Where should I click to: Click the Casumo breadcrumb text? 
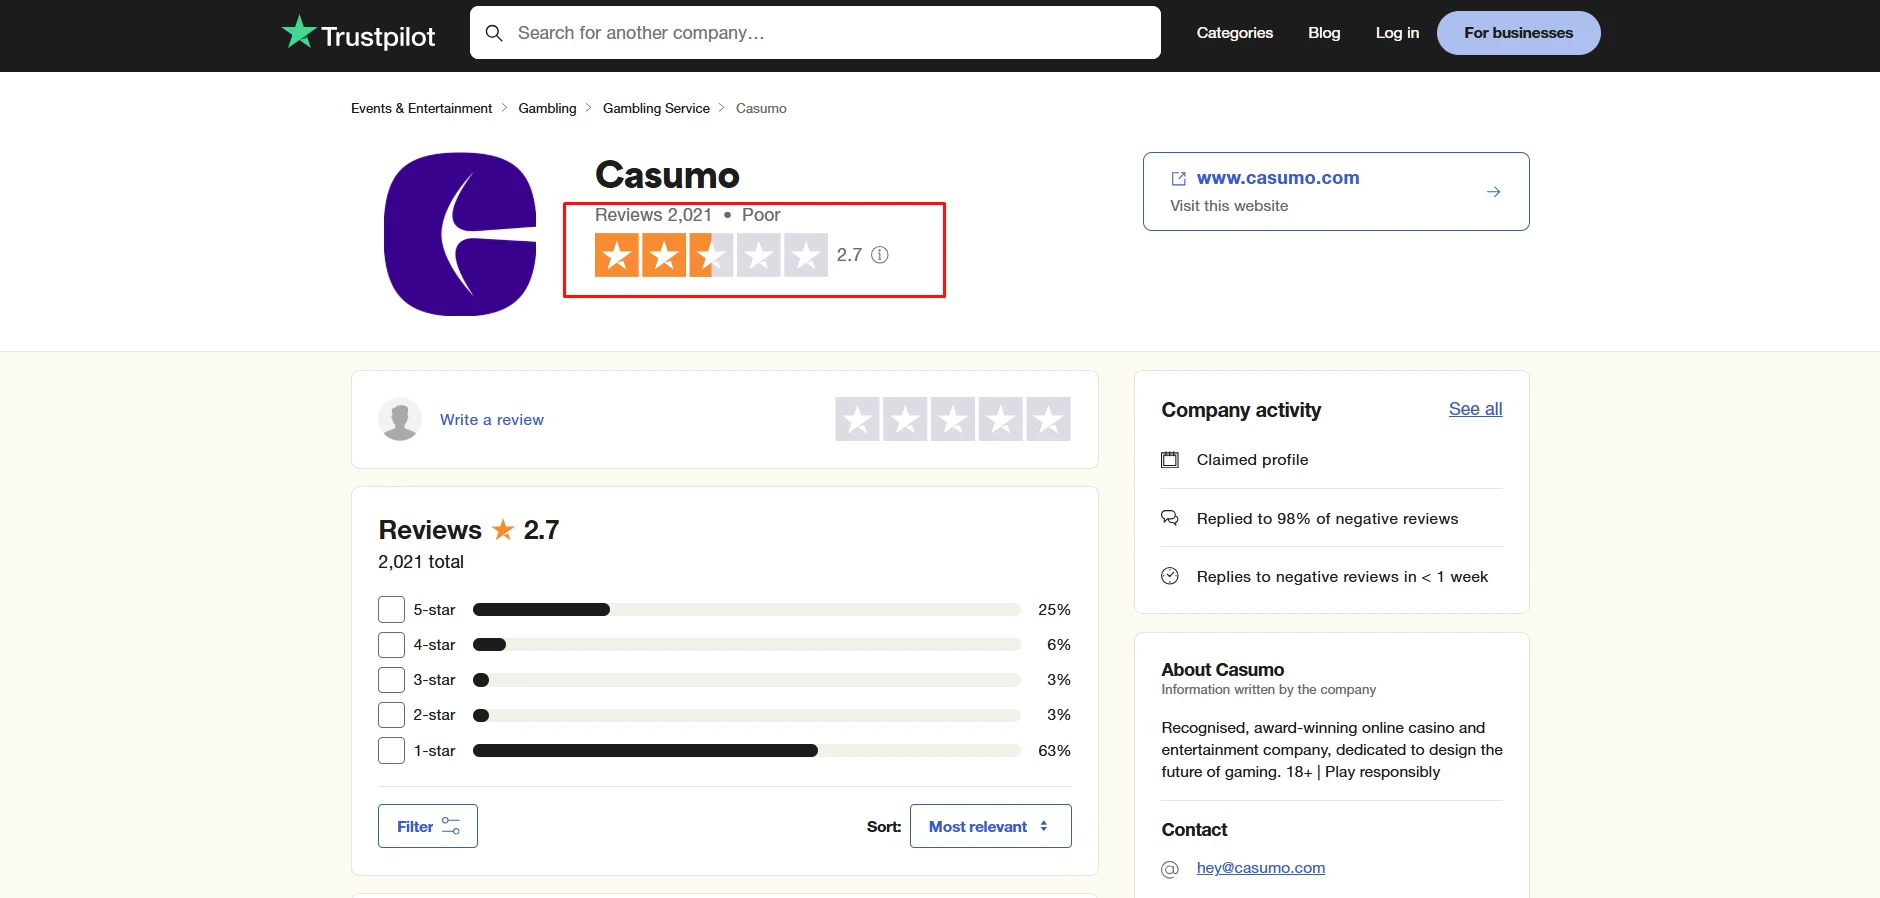(761, 108)
